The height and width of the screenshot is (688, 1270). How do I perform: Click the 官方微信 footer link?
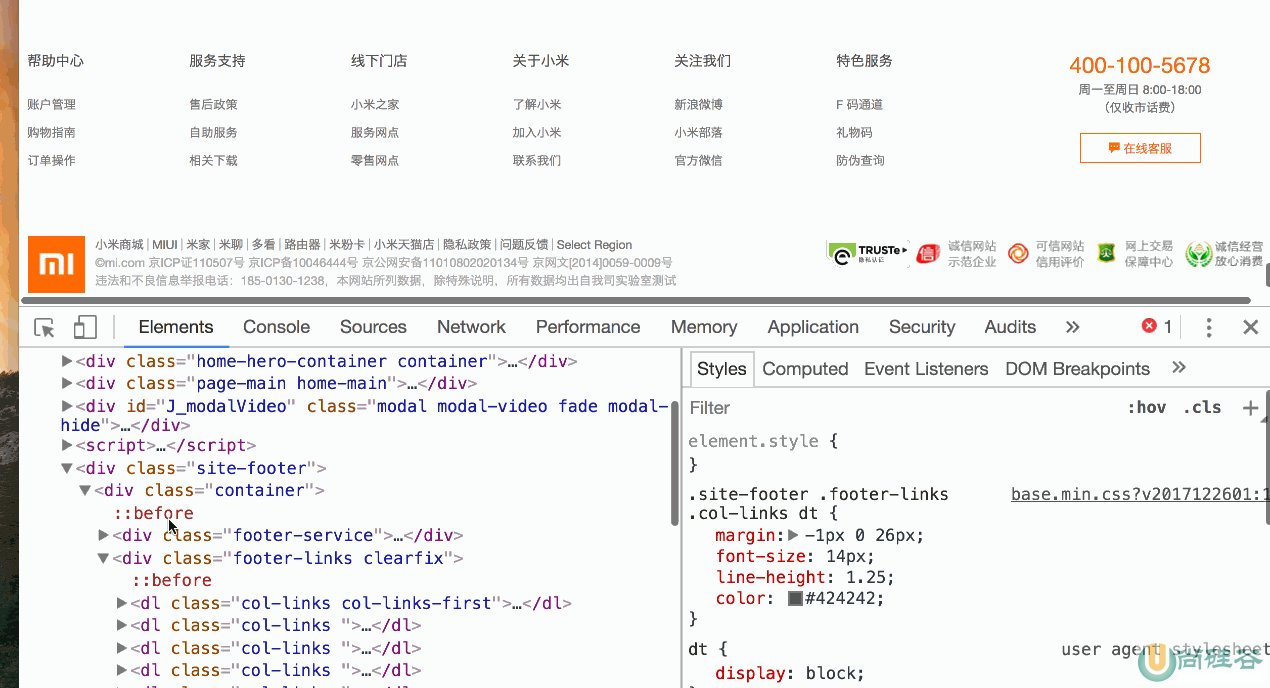pos(698,160)
